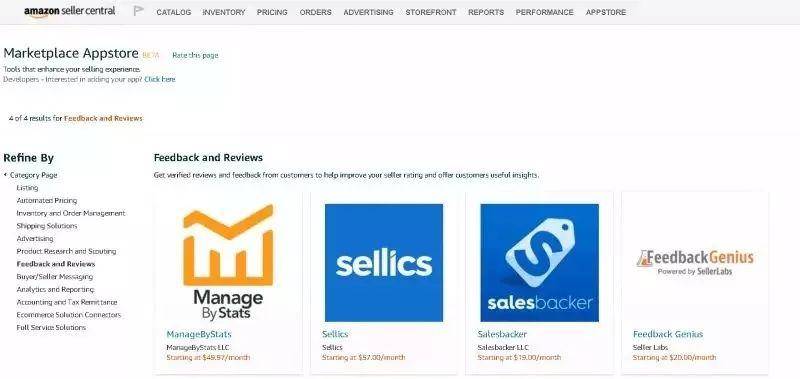Open the Salesbacker title link

(502, 334)
